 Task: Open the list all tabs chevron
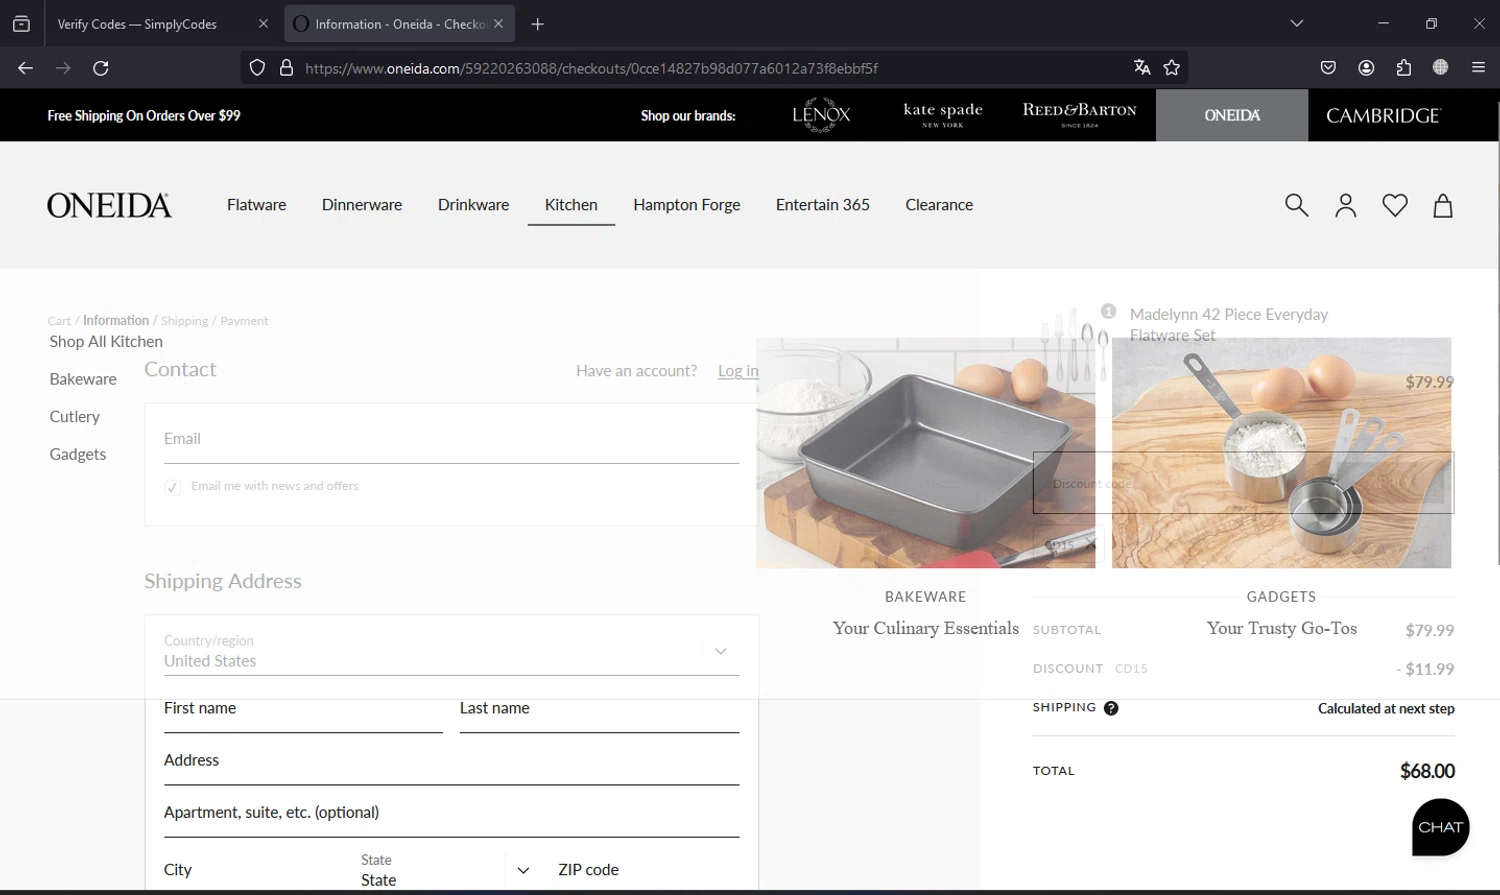[1297, 24]
